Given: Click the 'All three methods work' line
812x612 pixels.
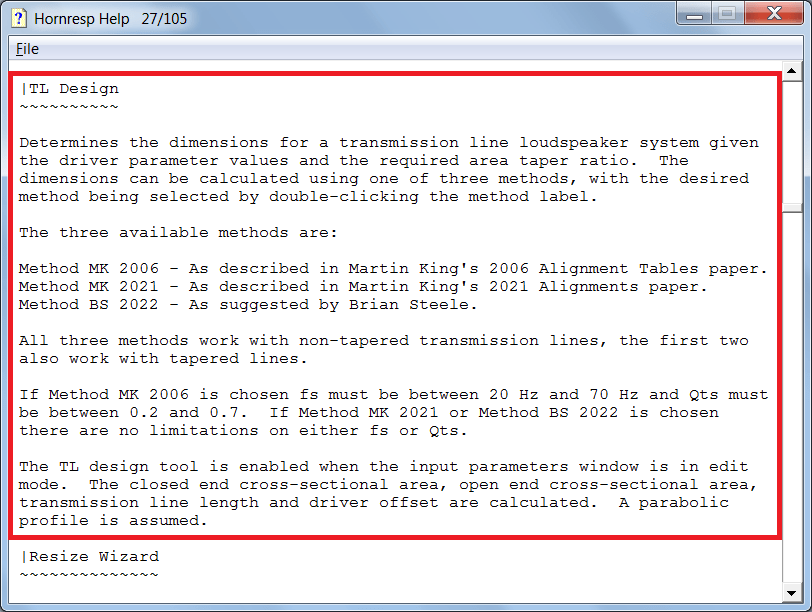Looking at the screenshot, I should (x=384, y=341).
